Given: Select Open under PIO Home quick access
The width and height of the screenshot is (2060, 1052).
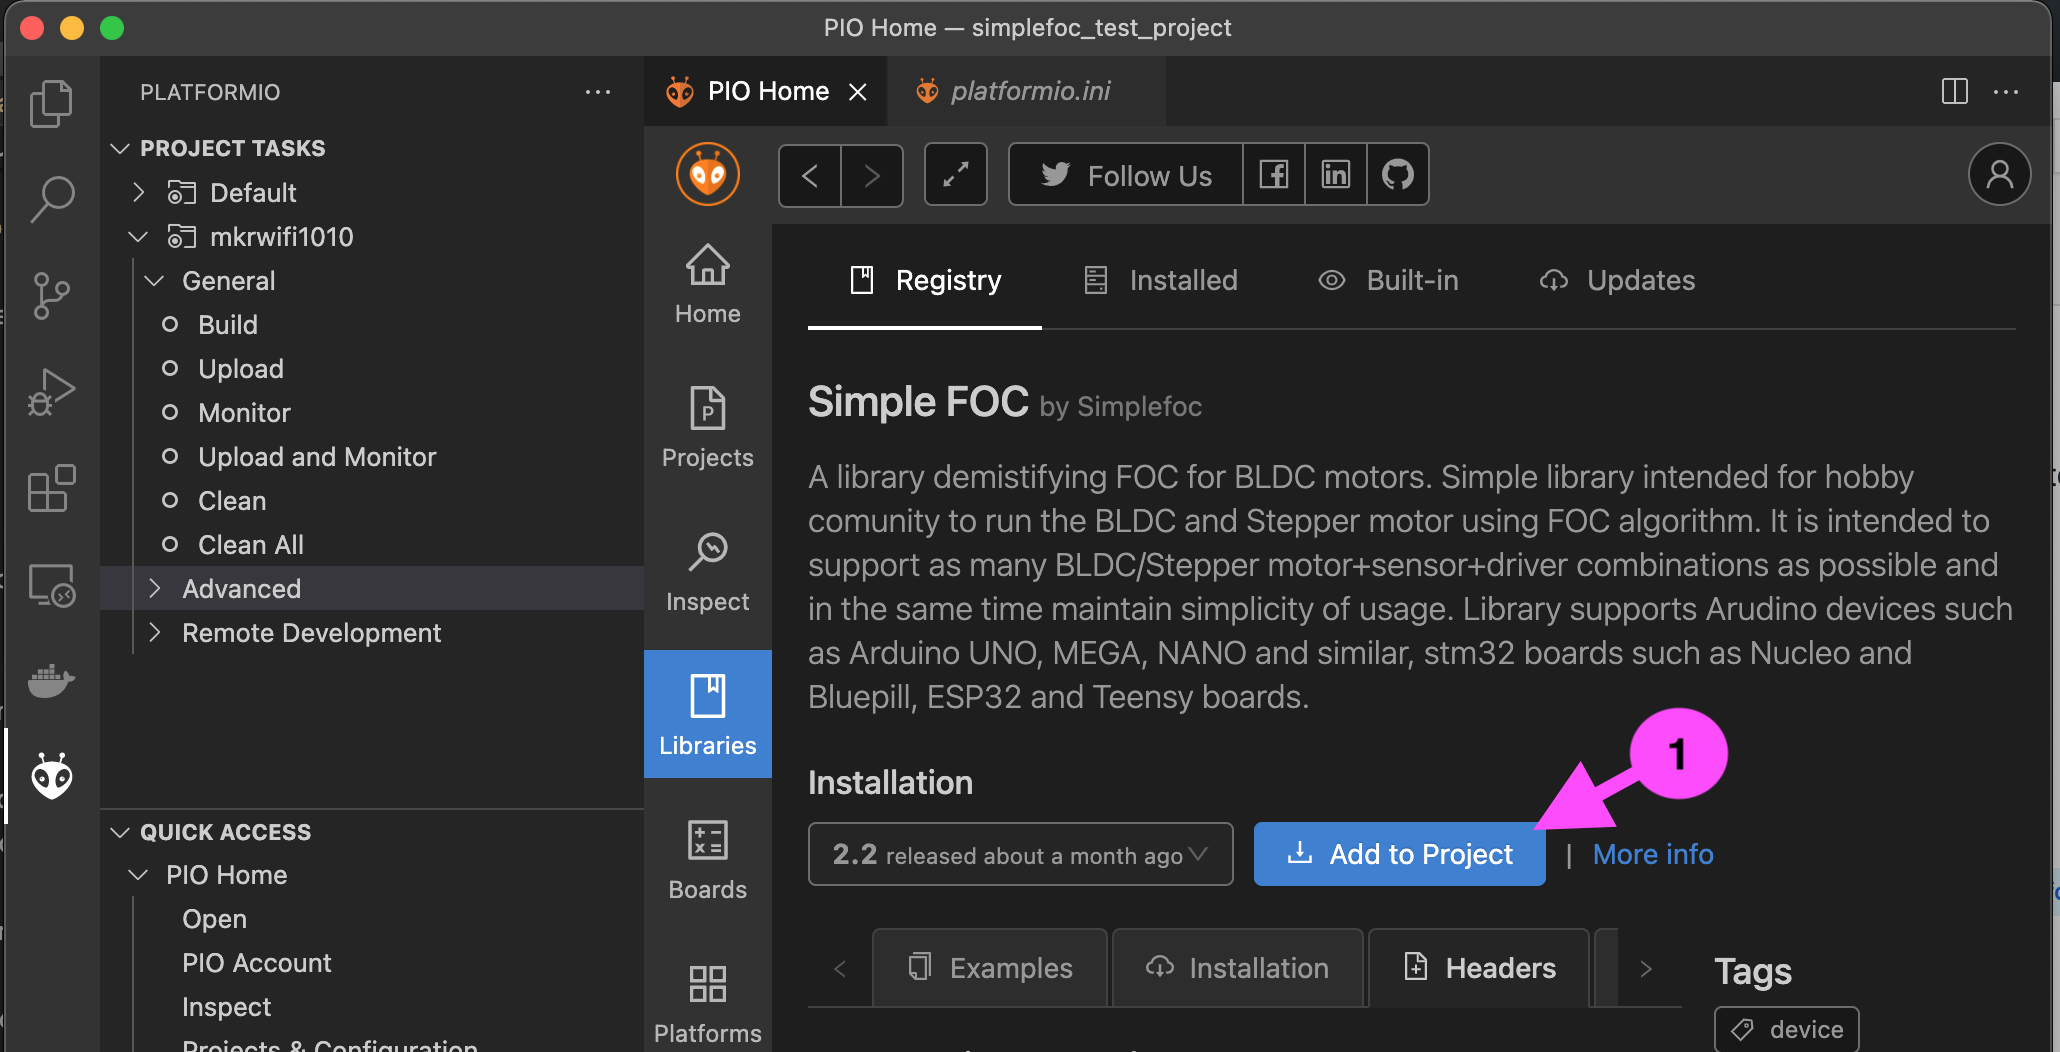Looking at the screenshot, I should coord(214,919).
